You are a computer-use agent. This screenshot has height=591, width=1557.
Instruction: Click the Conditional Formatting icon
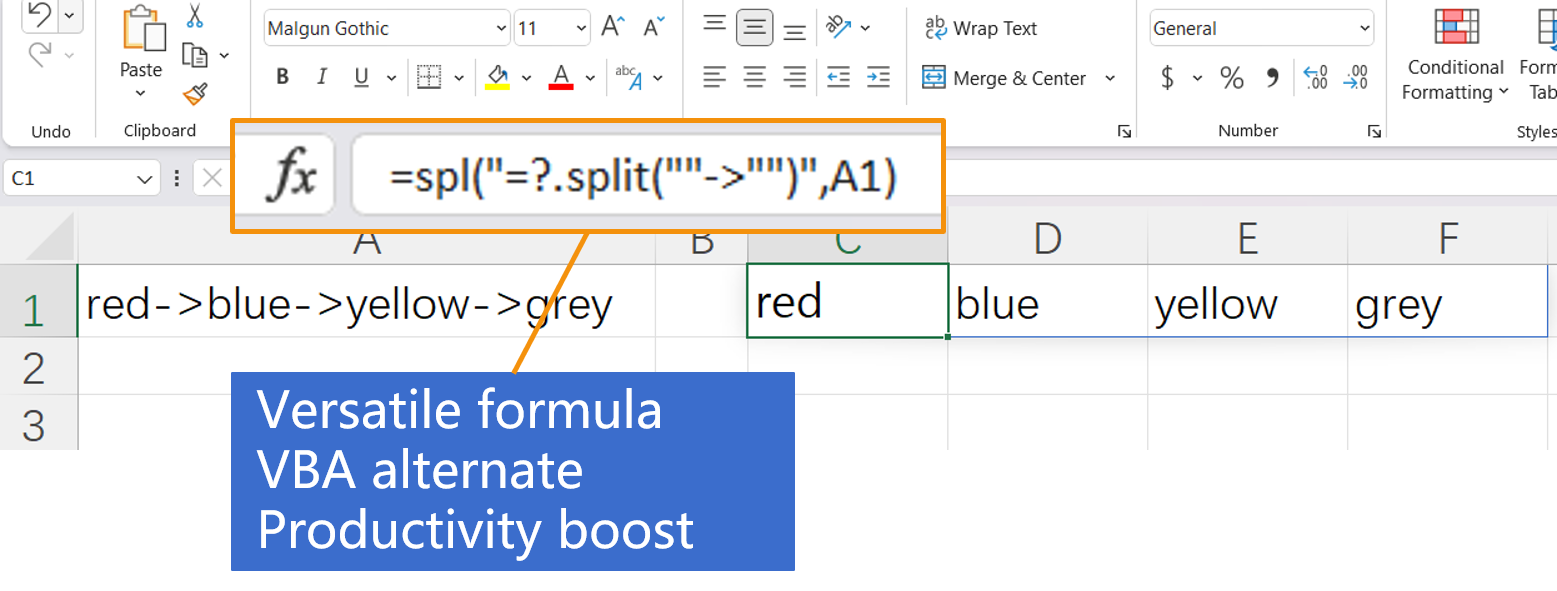click(1456, 28)
